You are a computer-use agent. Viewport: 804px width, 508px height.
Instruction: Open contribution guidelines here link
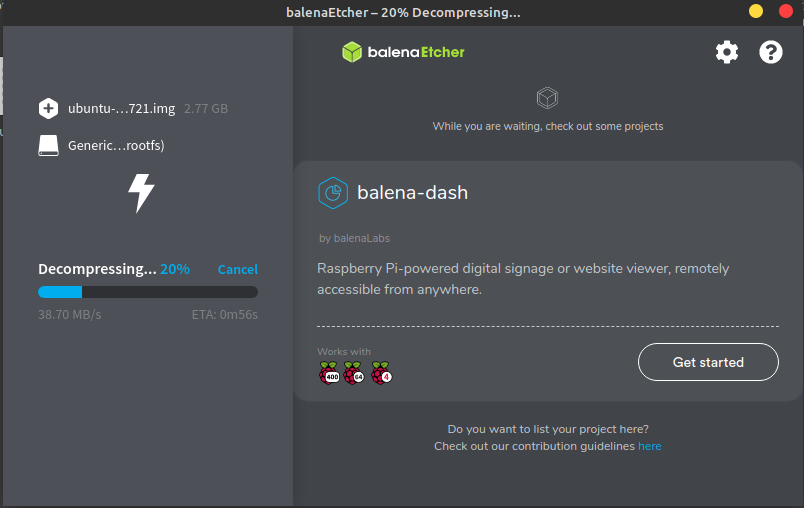point(649,446)
